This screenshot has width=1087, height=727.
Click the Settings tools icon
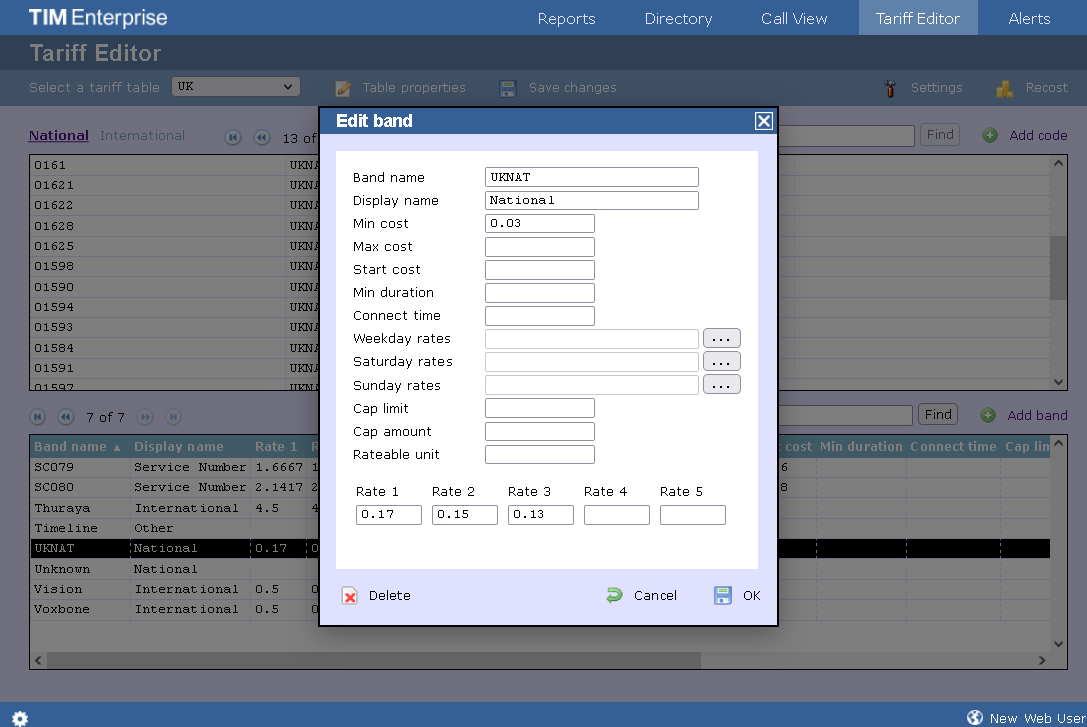click(890, 88)
